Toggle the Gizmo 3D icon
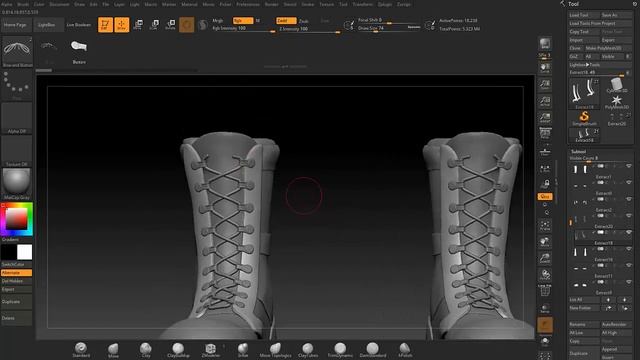Viewport: 640px width, 360px height. coord(187,24)
